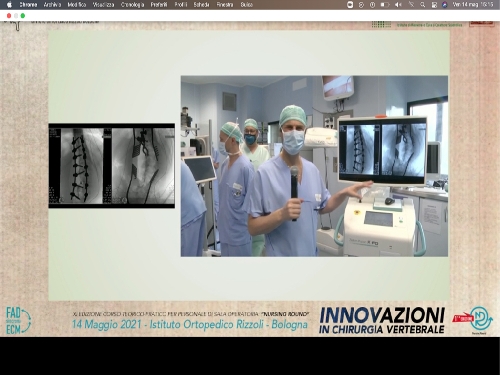Screen dimensions: 500x375
Task: Open the Preferiti menu
Action: click(159, 5)
